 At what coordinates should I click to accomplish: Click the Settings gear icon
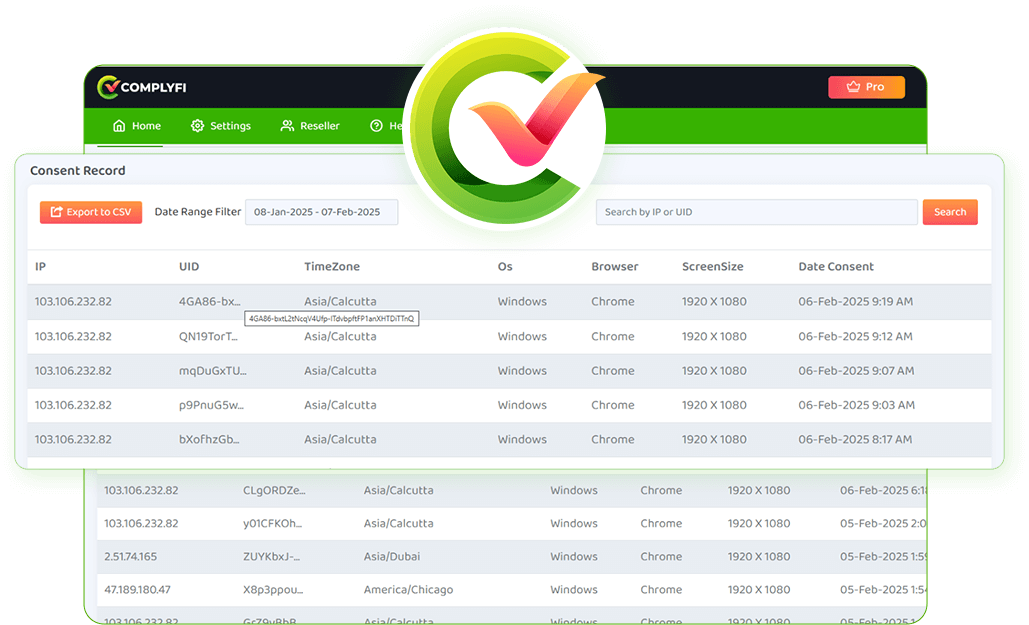[197, 126]
